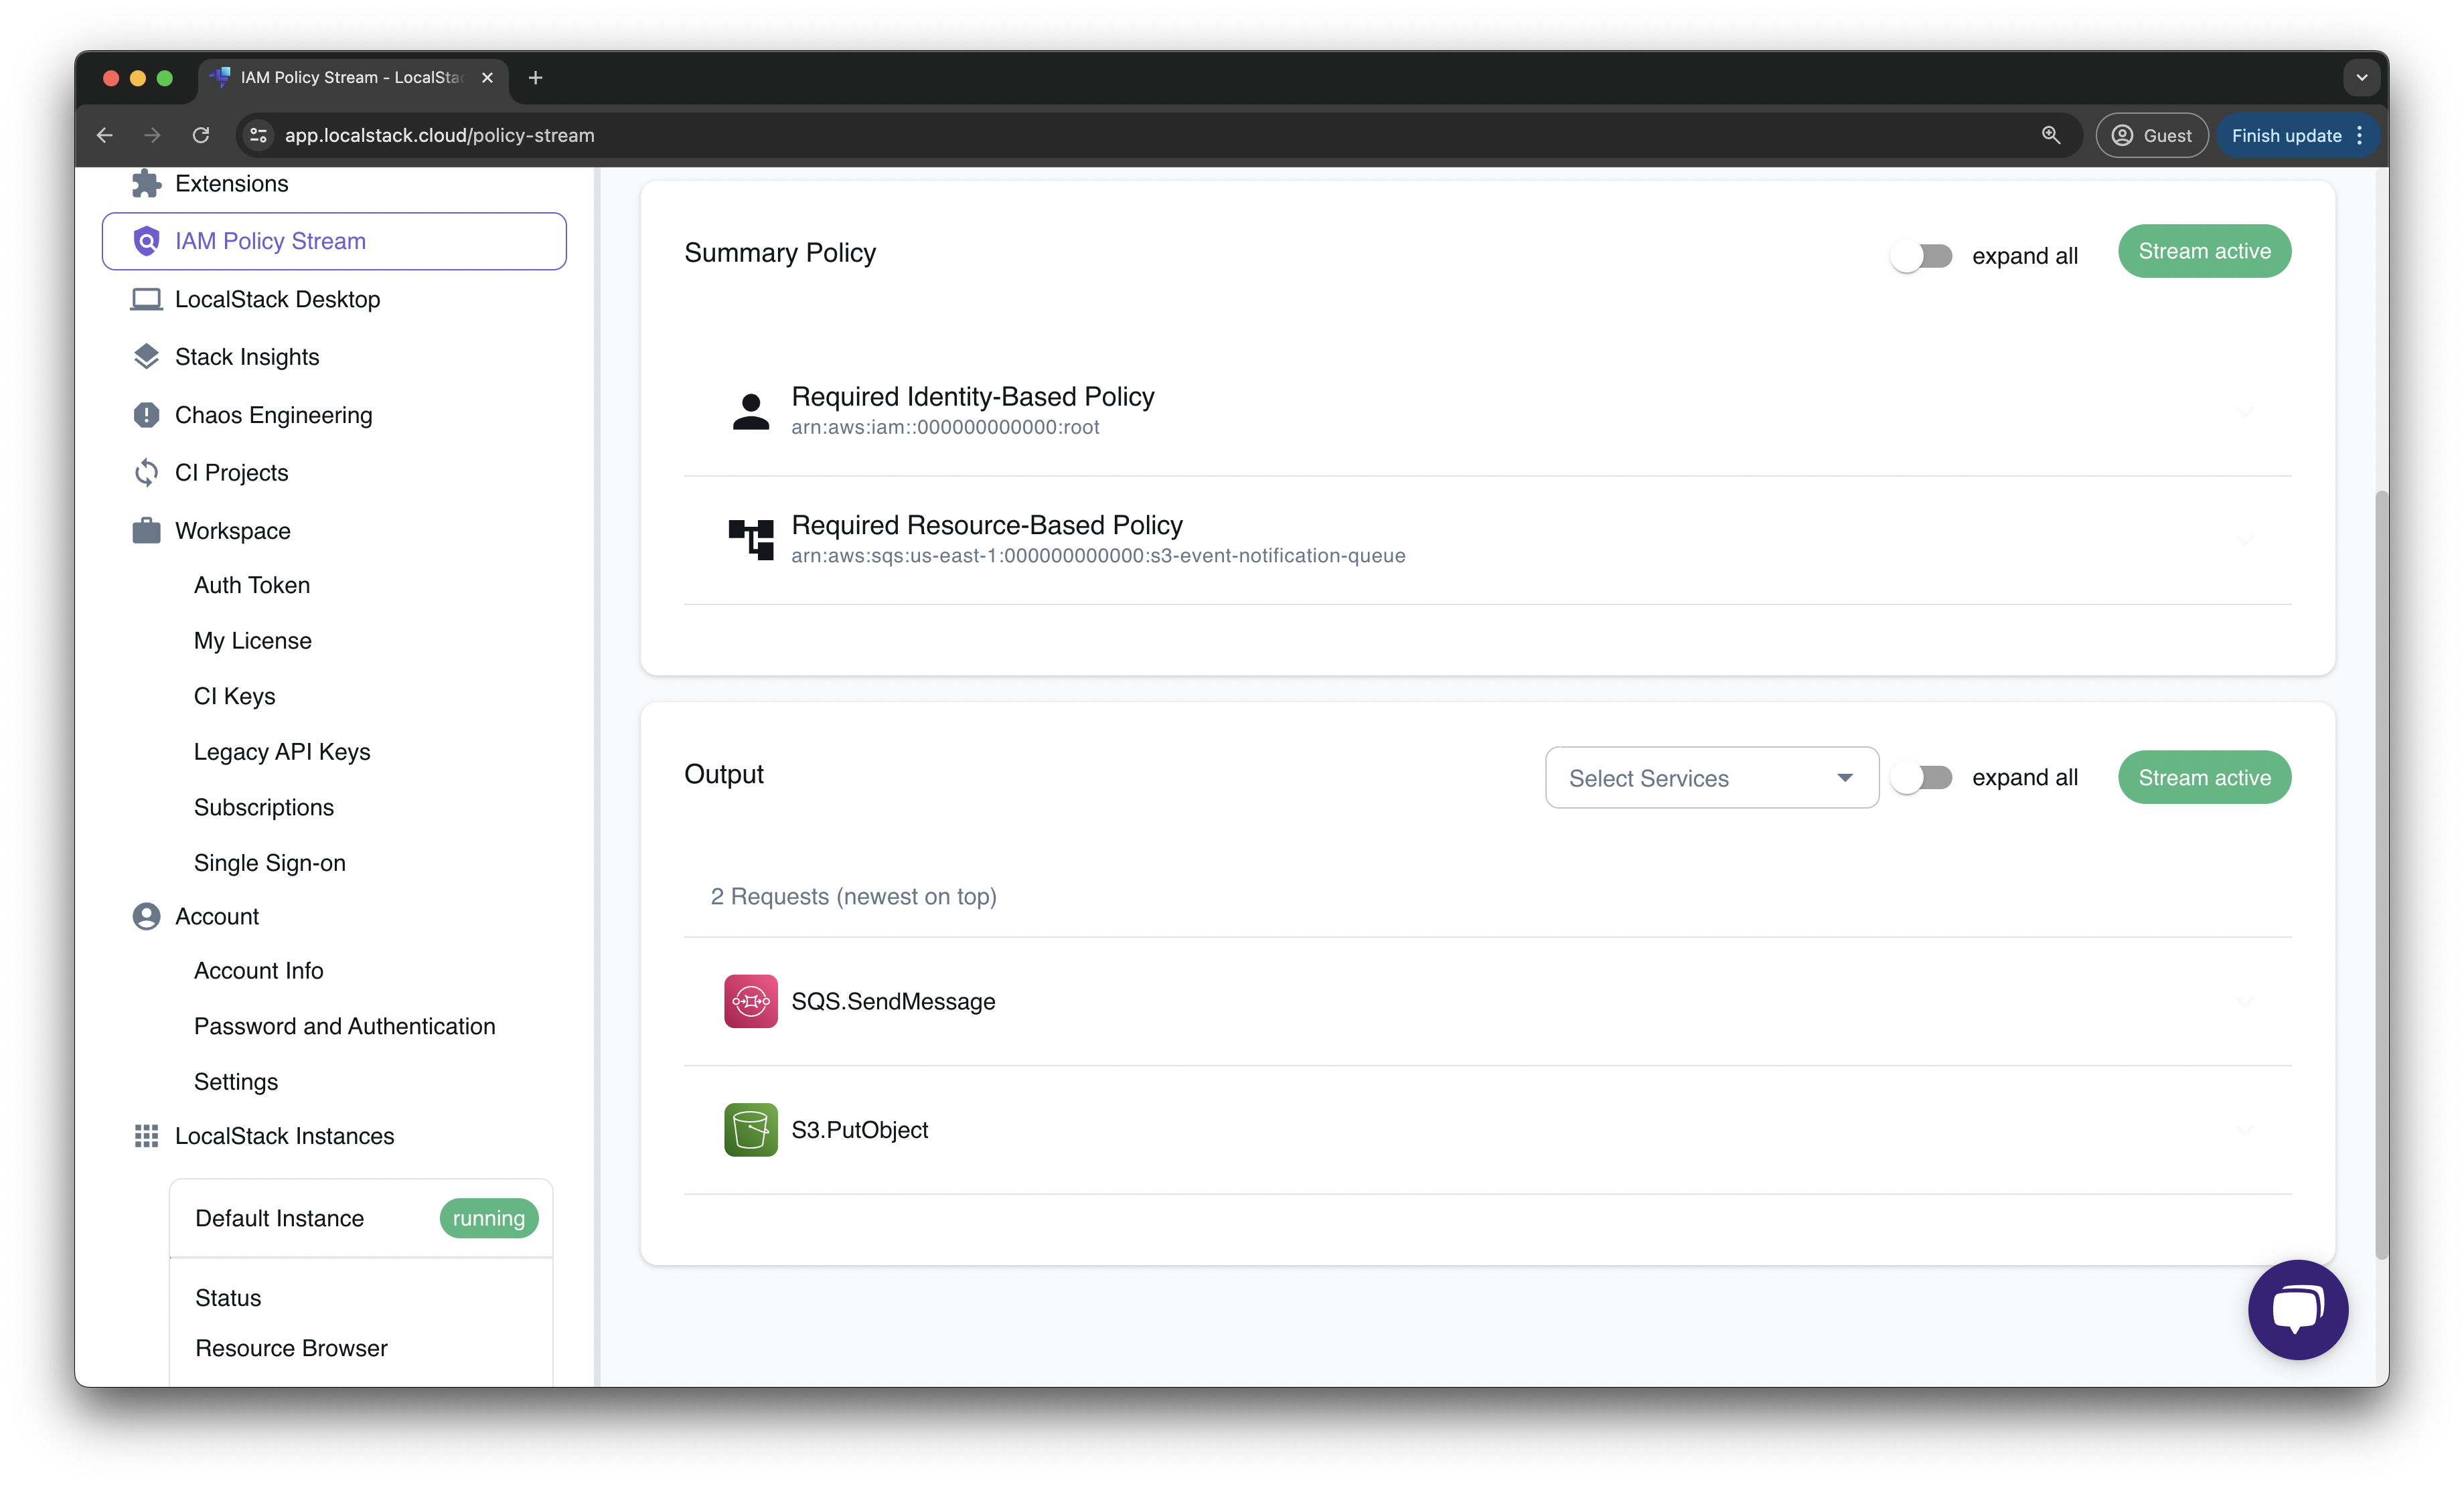Click the IAM Policy Stream sidebar icon
2464x1486 pixels.
click(145, 241)
